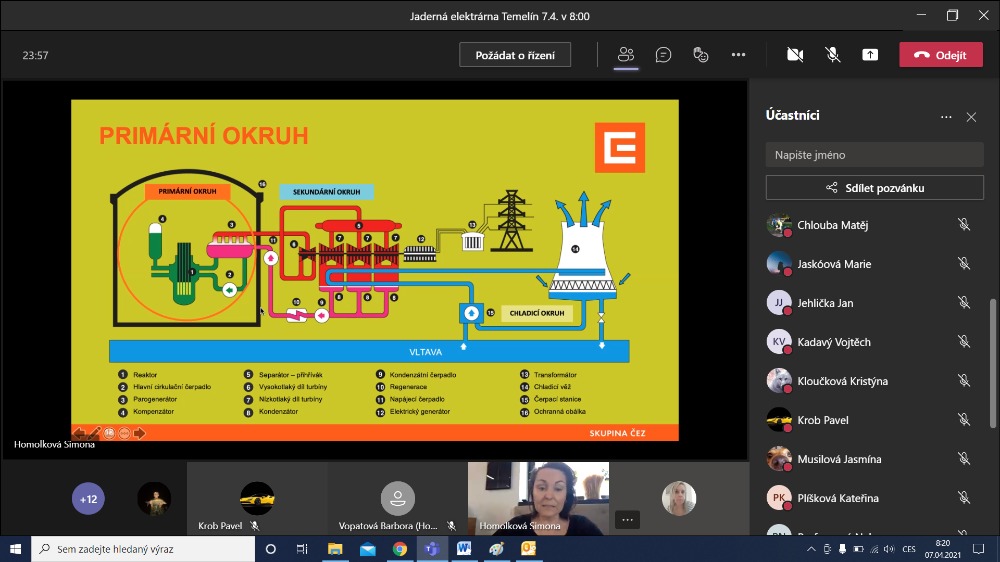Select participant Musilová Jasmína in list
1000x562 pixels.
839,459
